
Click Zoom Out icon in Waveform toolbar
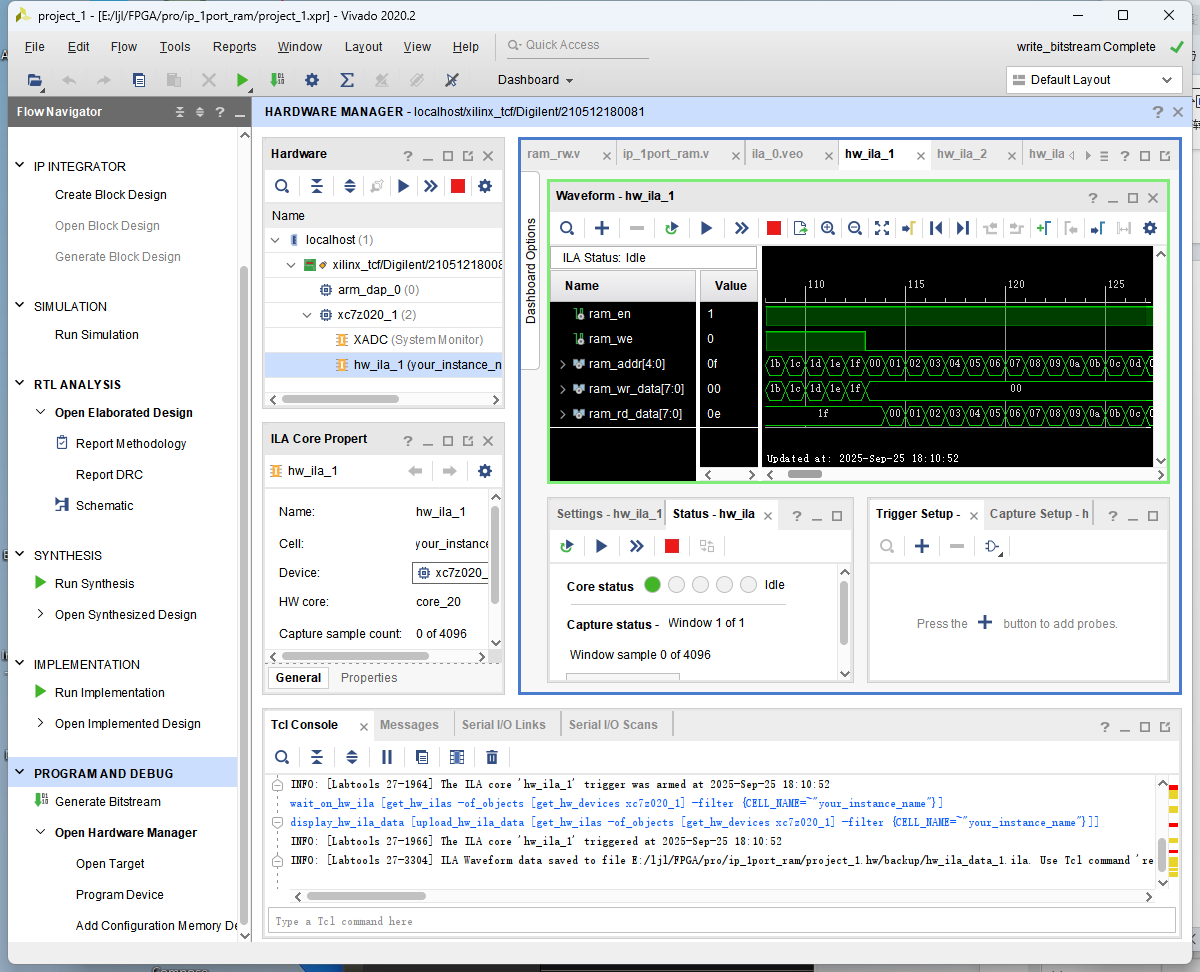pyautogui.click(x=855, y=228)
